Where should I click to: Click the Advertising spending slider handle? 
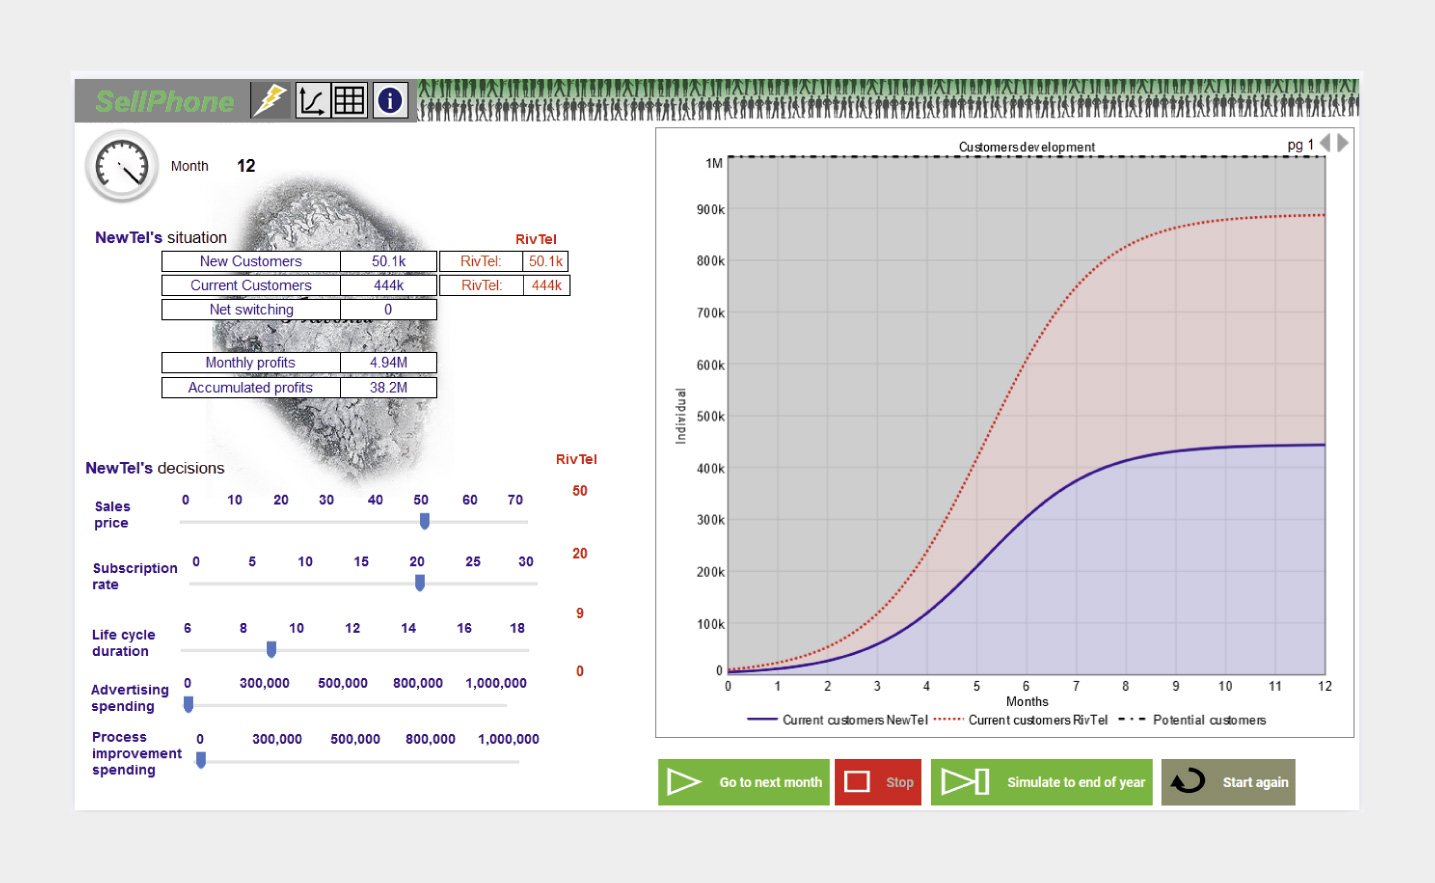click(188, 705)
